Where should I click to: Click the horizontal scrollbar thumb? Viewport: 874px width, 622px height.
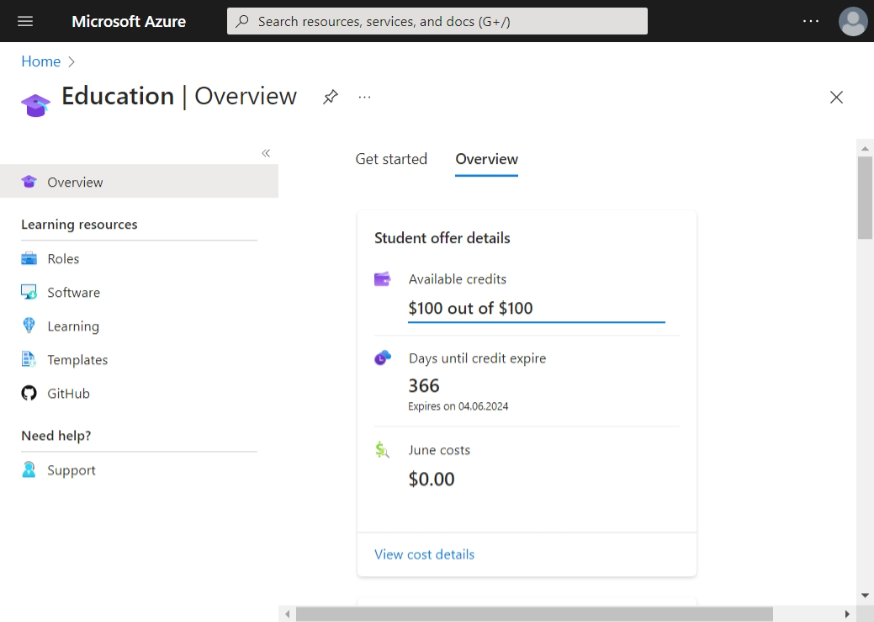pos(534,614)
